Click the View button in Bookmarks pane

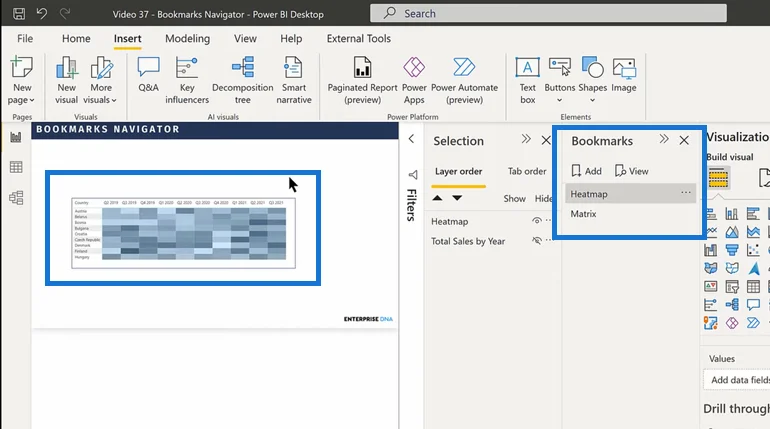coord(632,171)
